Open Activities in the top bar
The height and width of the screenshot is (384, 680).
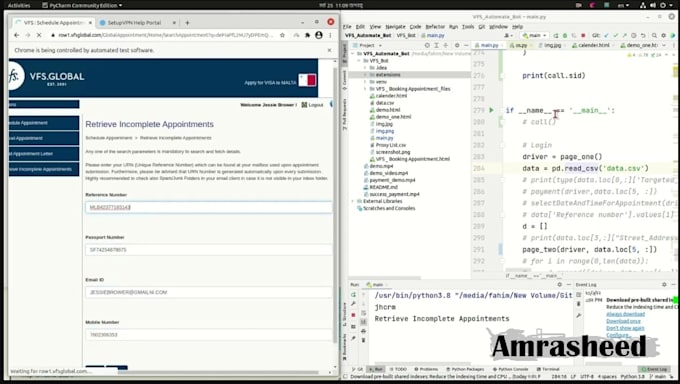19,5
